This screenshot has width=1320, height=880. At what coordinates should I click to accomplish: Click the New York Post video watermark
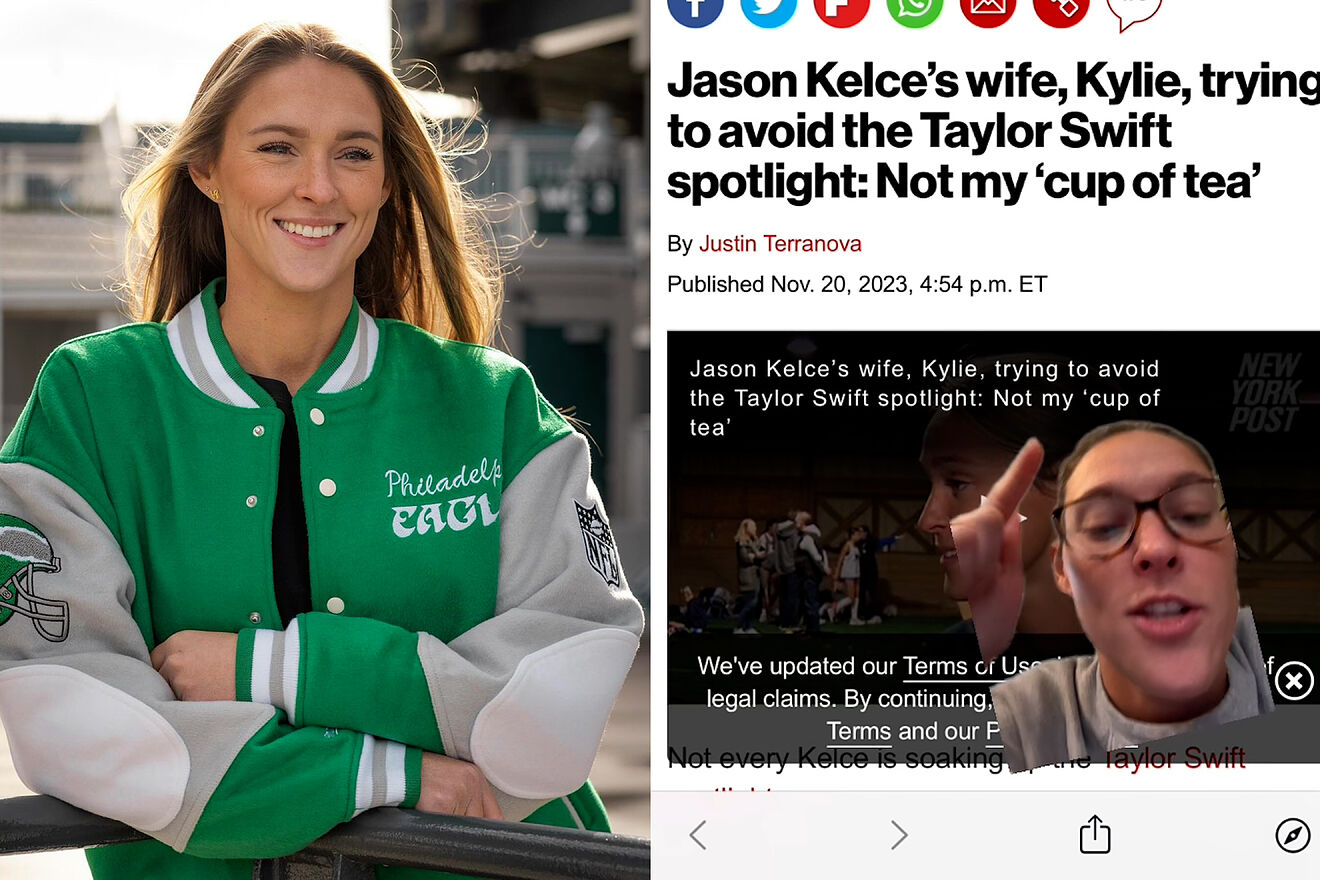point(1265,393)
